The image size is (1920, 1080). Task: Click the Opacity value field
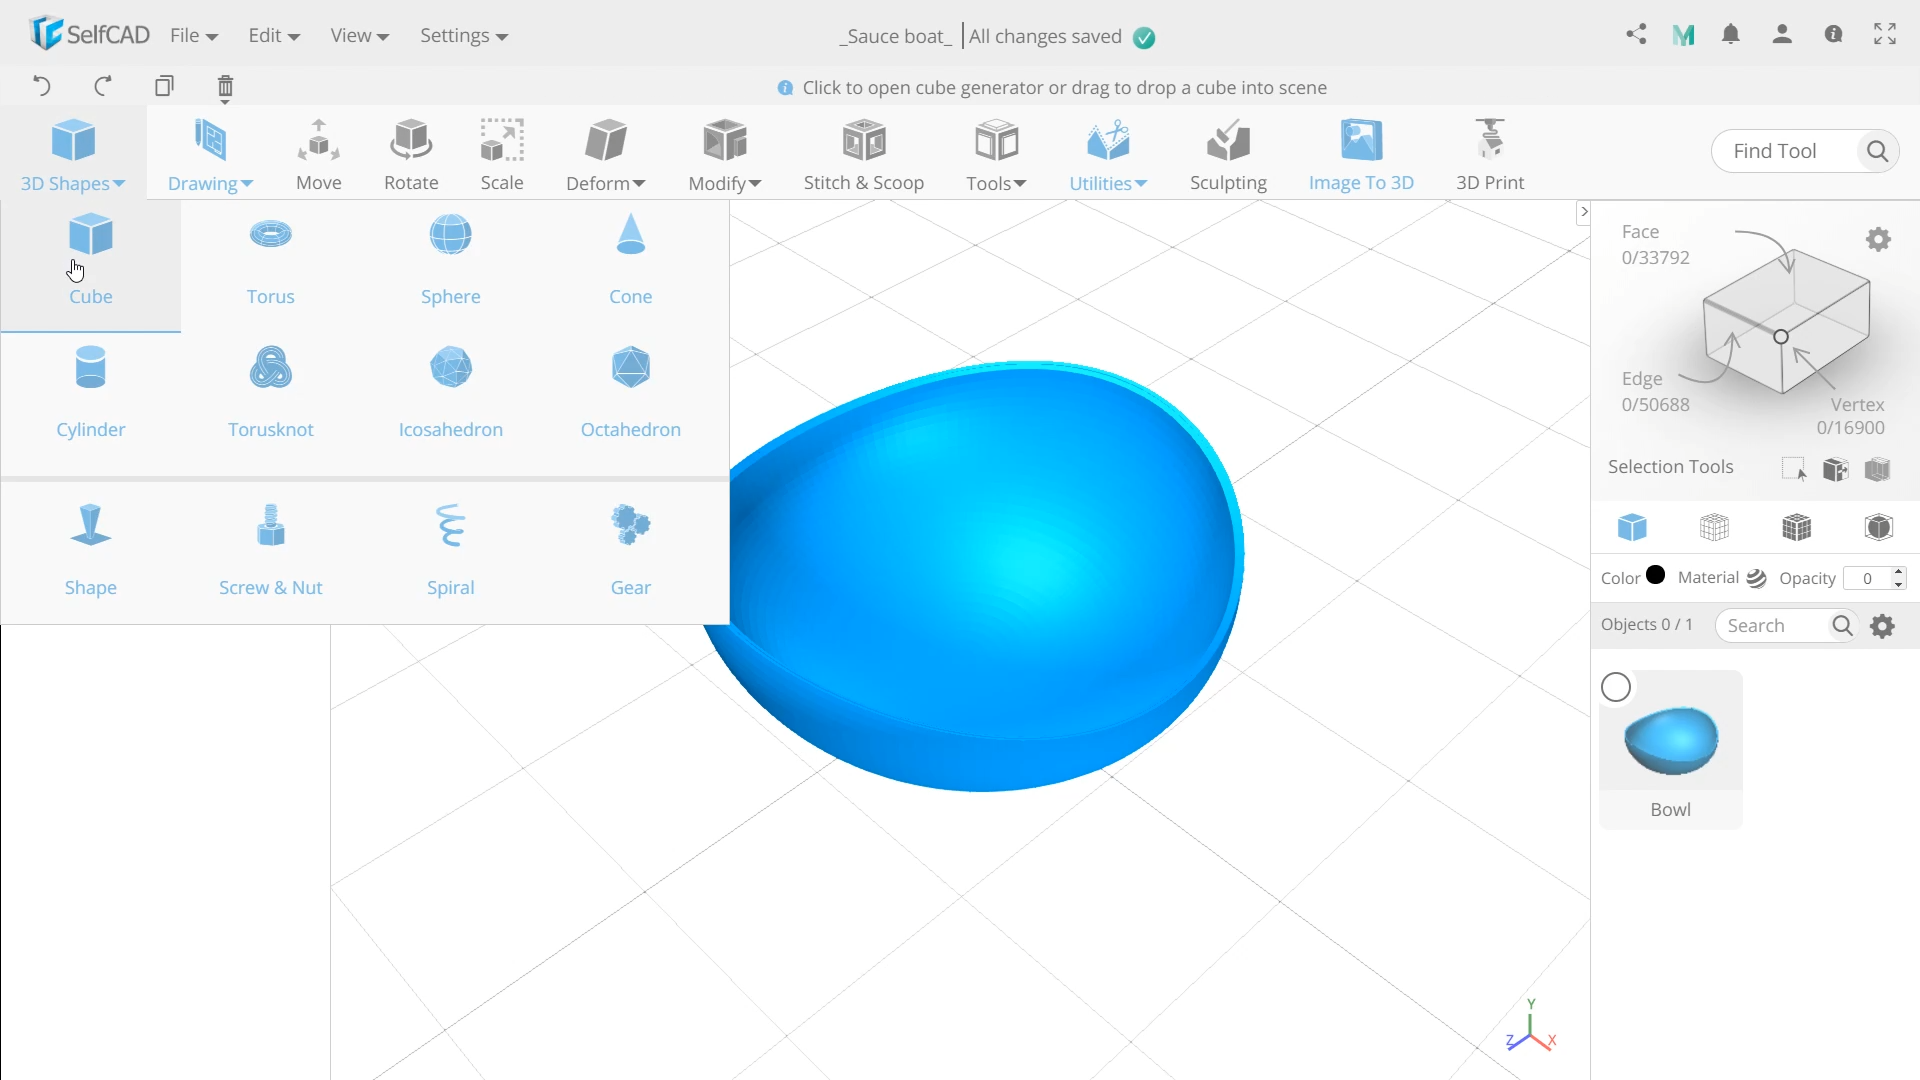click(x=1867, y=578)
